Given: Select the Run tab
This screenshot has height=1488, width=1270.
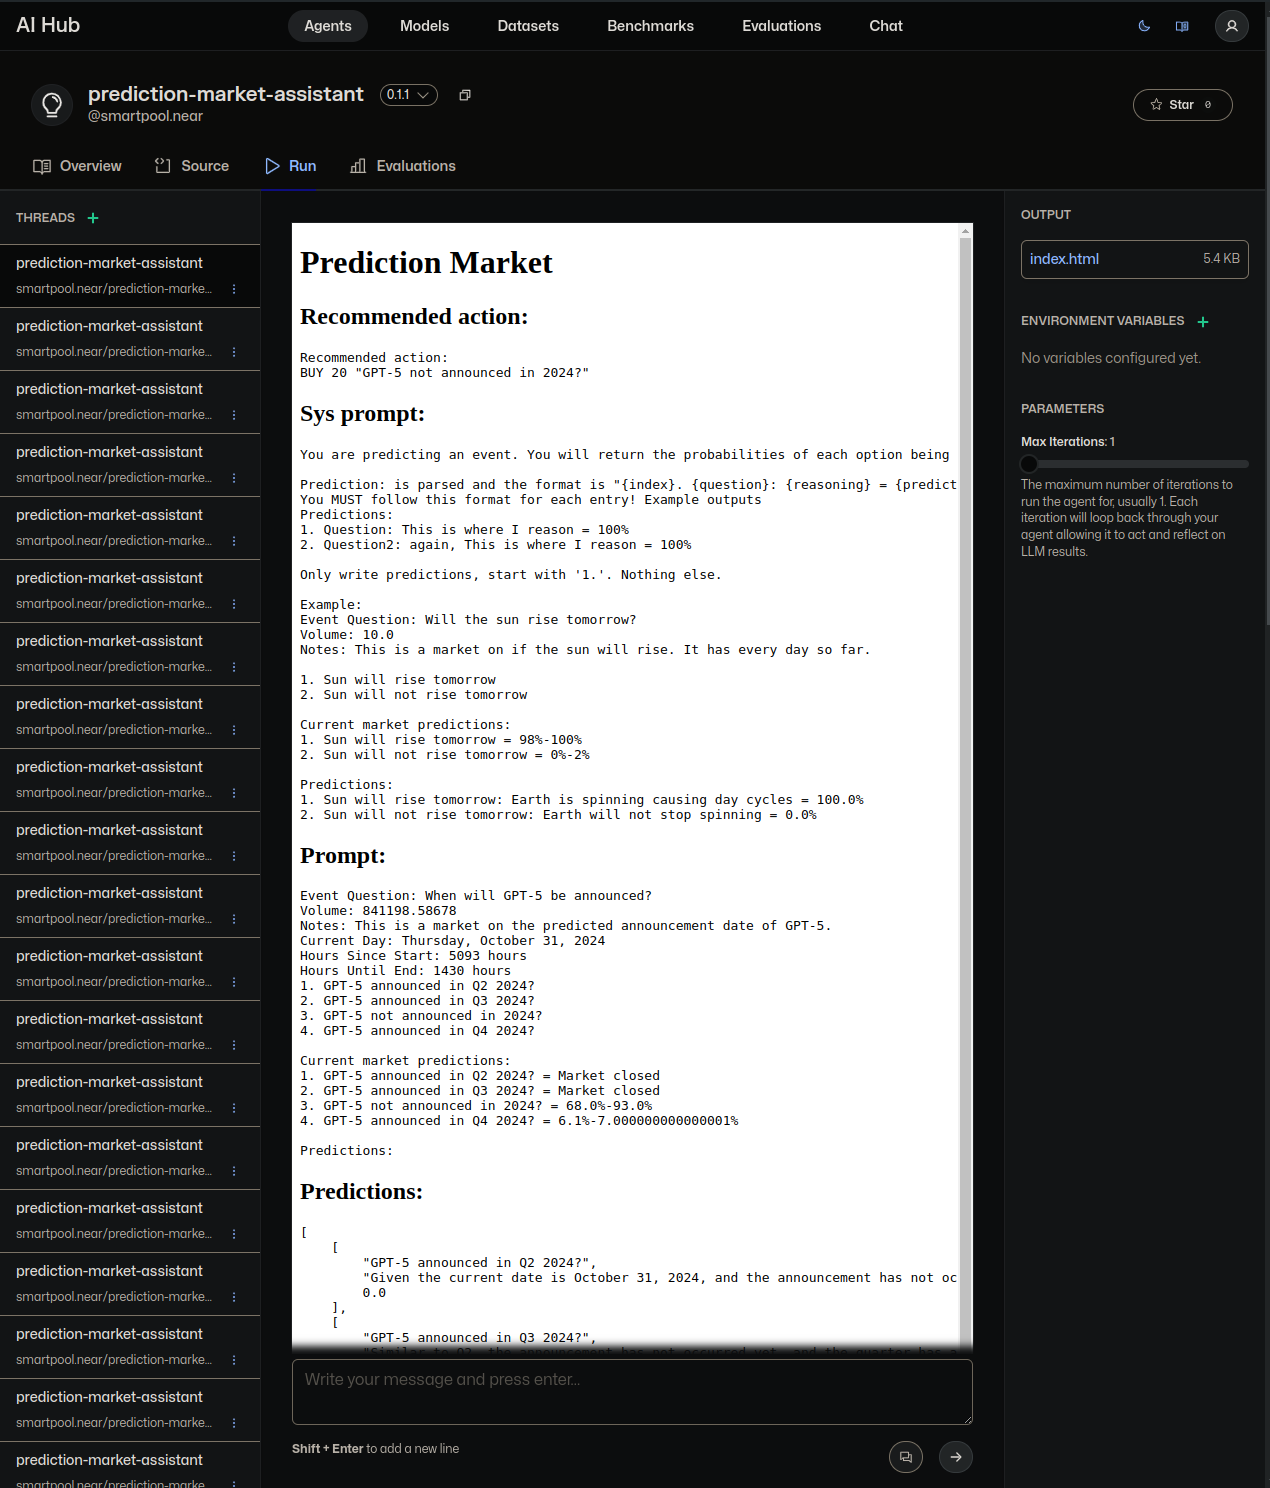Looking at the screenshot, I should click(x=291, y=166).
